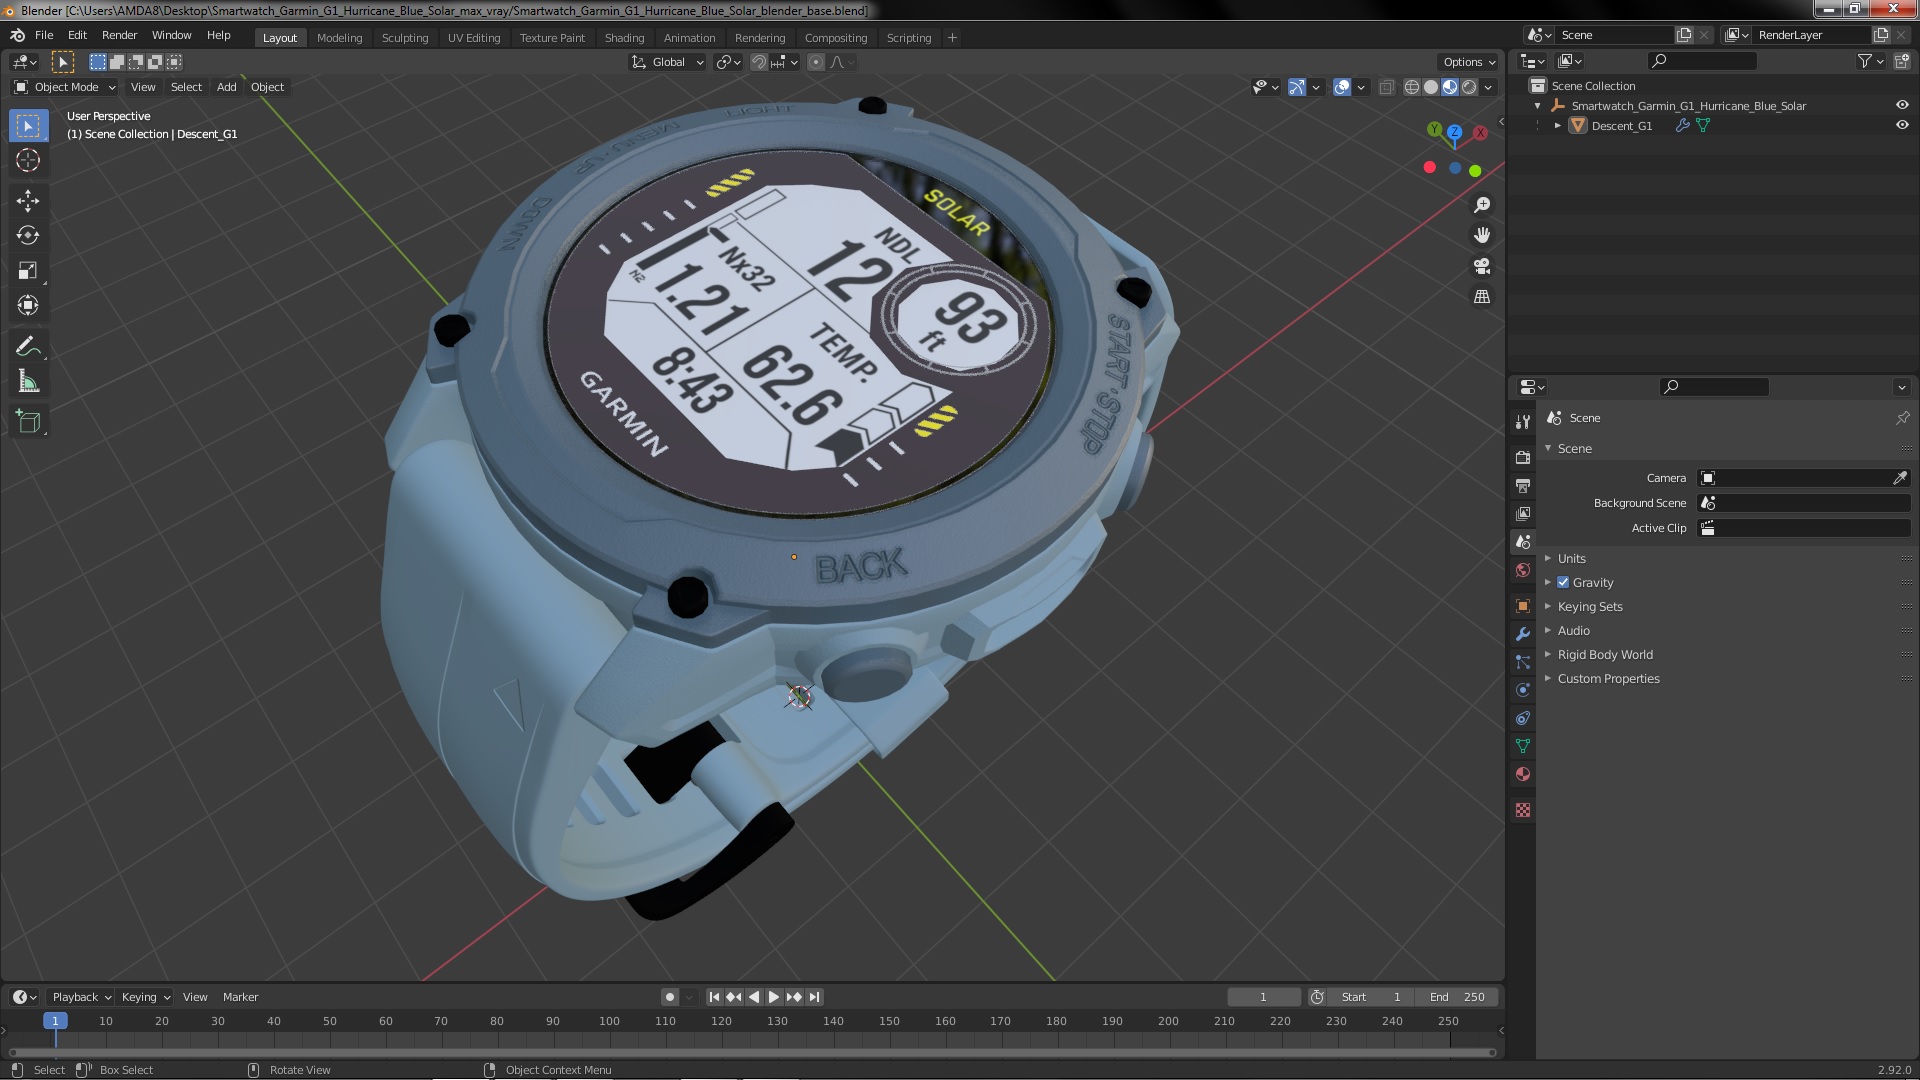This screenshot has height=1080, width=1920.
Task: Click the pan view hand icon
Action: click(1482, 235)
